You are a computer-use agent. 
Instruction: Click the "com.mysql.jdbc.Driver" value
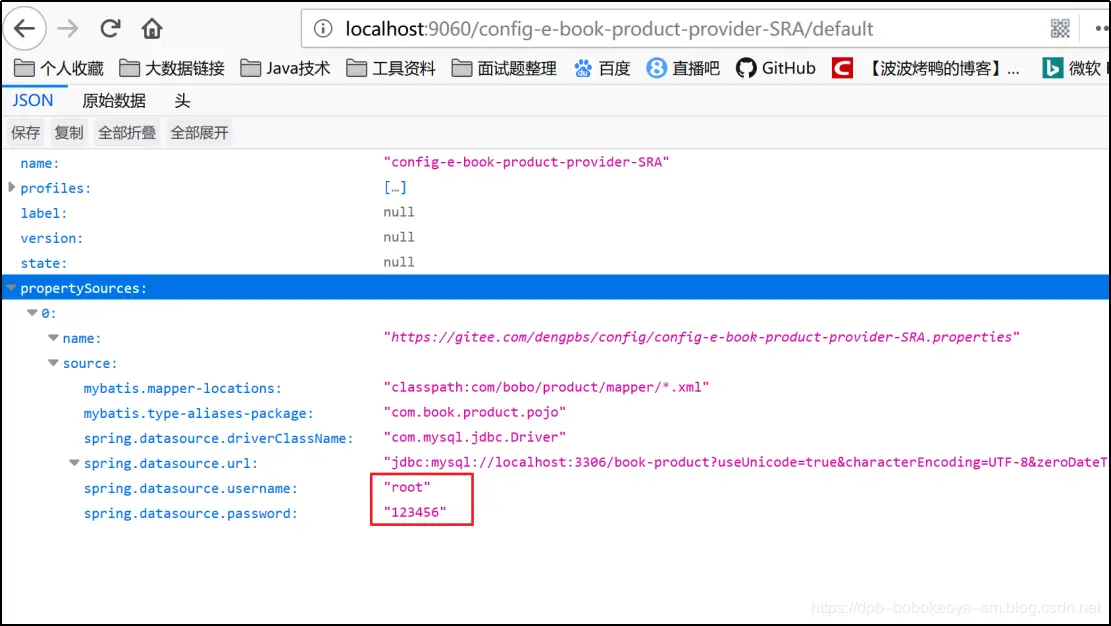click(475, 437)
